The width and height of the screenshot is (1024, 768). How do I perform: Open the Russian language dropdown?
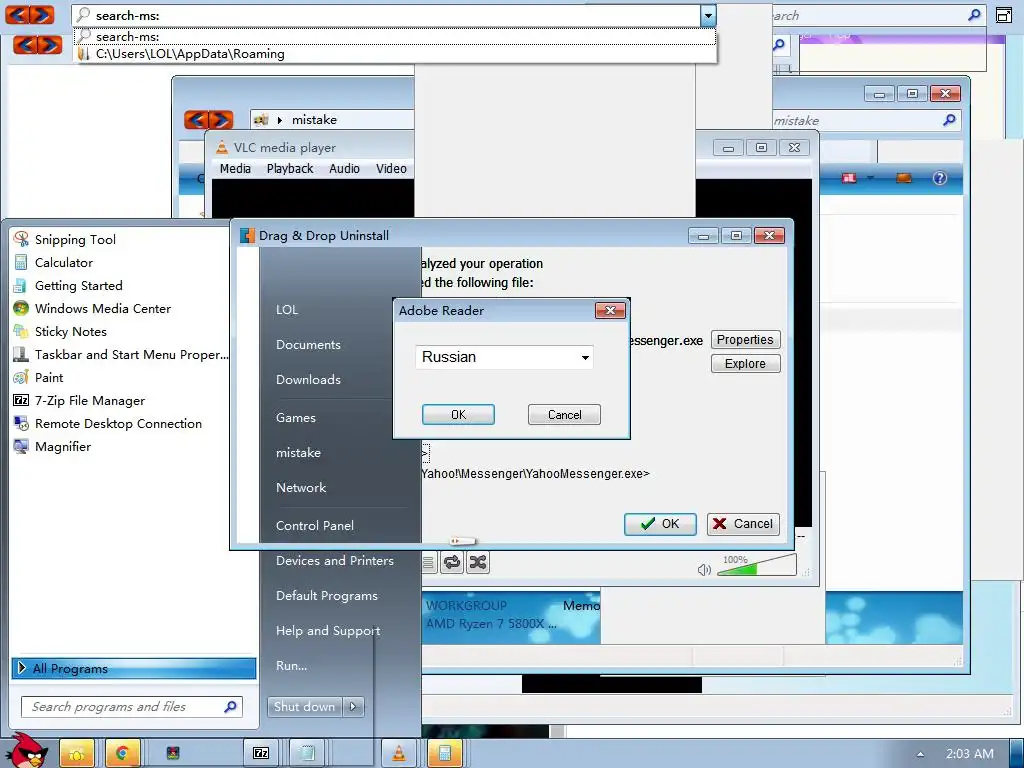coord(585,357)
